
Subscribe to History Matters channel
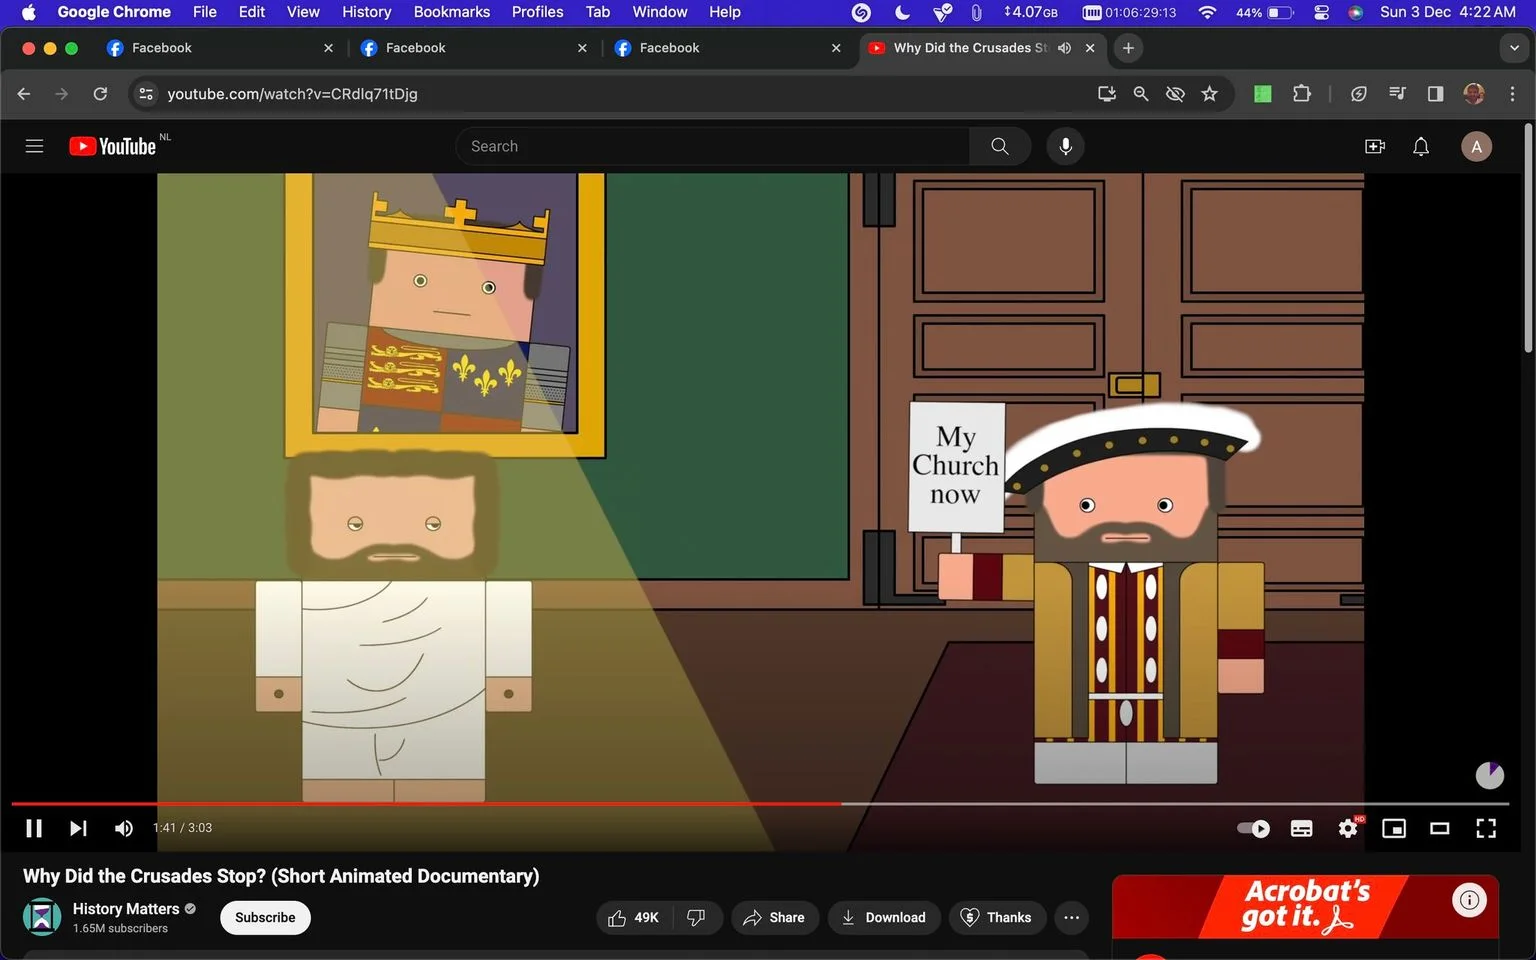265,917
